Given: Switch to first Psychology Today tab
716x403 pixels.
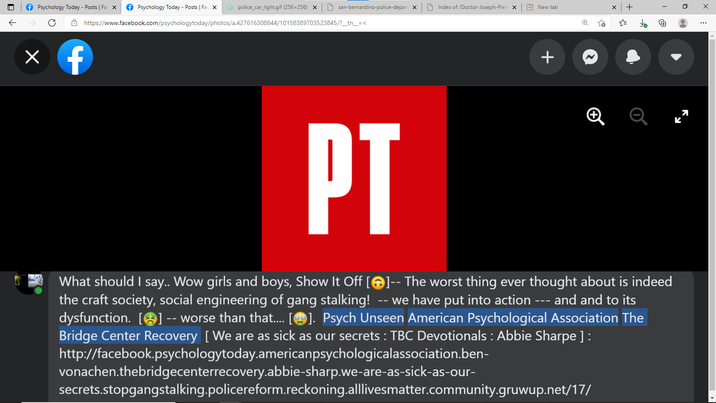Looking at the screenshot, I should [71, 7].
